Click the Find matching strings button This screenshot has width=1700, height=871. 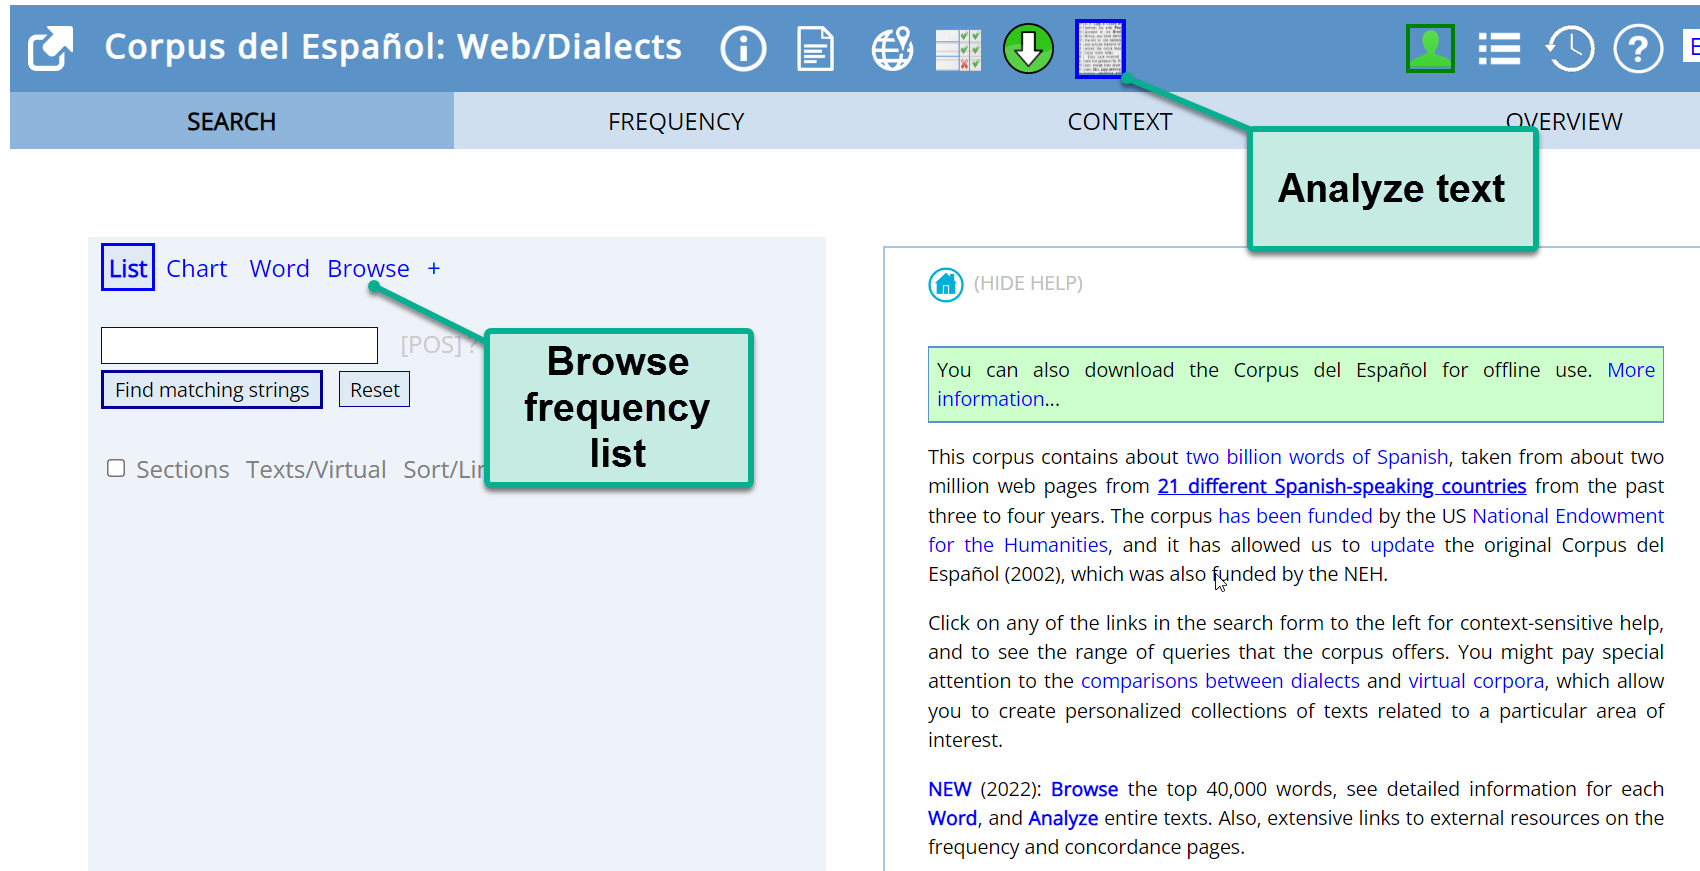pos(212,390)
